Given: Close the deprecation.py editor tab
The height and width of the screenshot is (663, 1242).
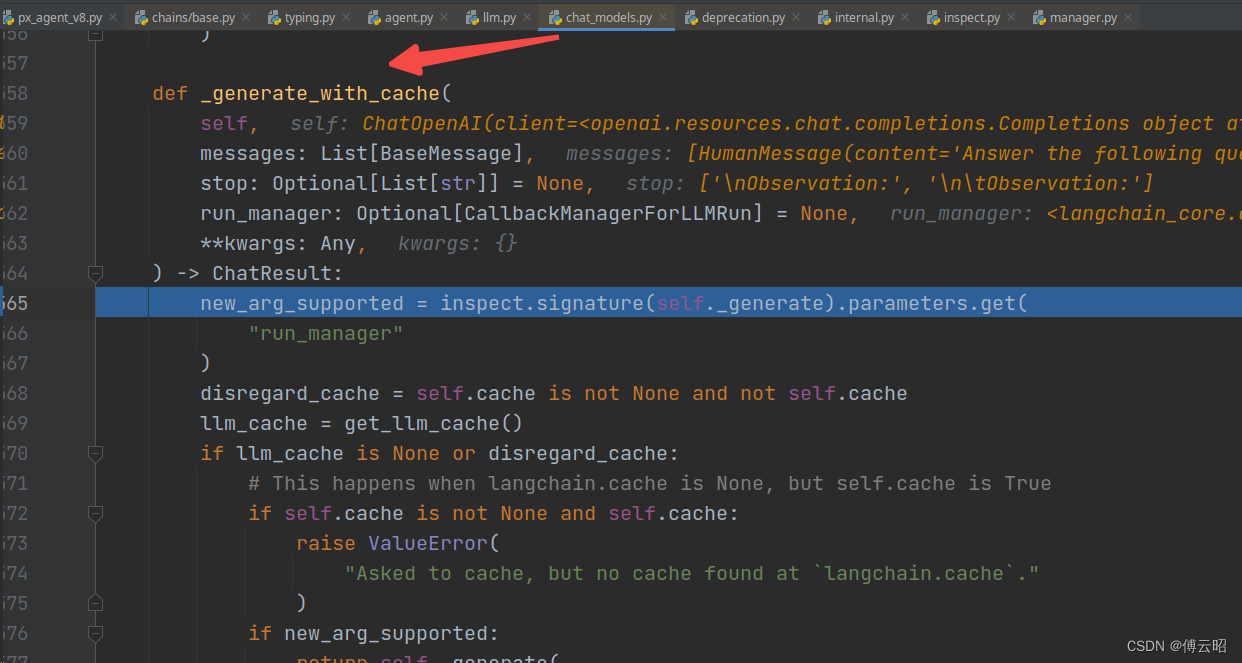Looking at the screenshot, I should click(799, 18).
